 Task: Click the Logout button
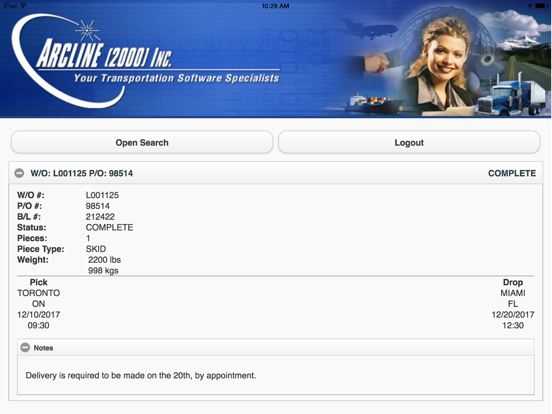click(x=409, y=143)
